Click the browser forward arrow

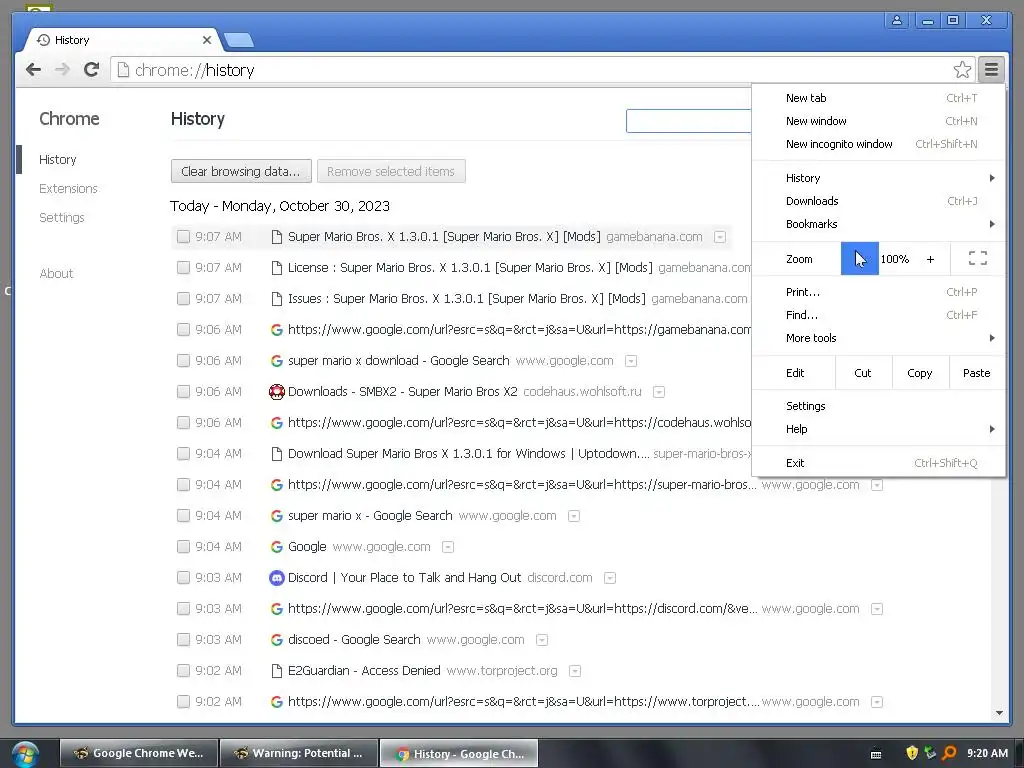tap(62, 70)
